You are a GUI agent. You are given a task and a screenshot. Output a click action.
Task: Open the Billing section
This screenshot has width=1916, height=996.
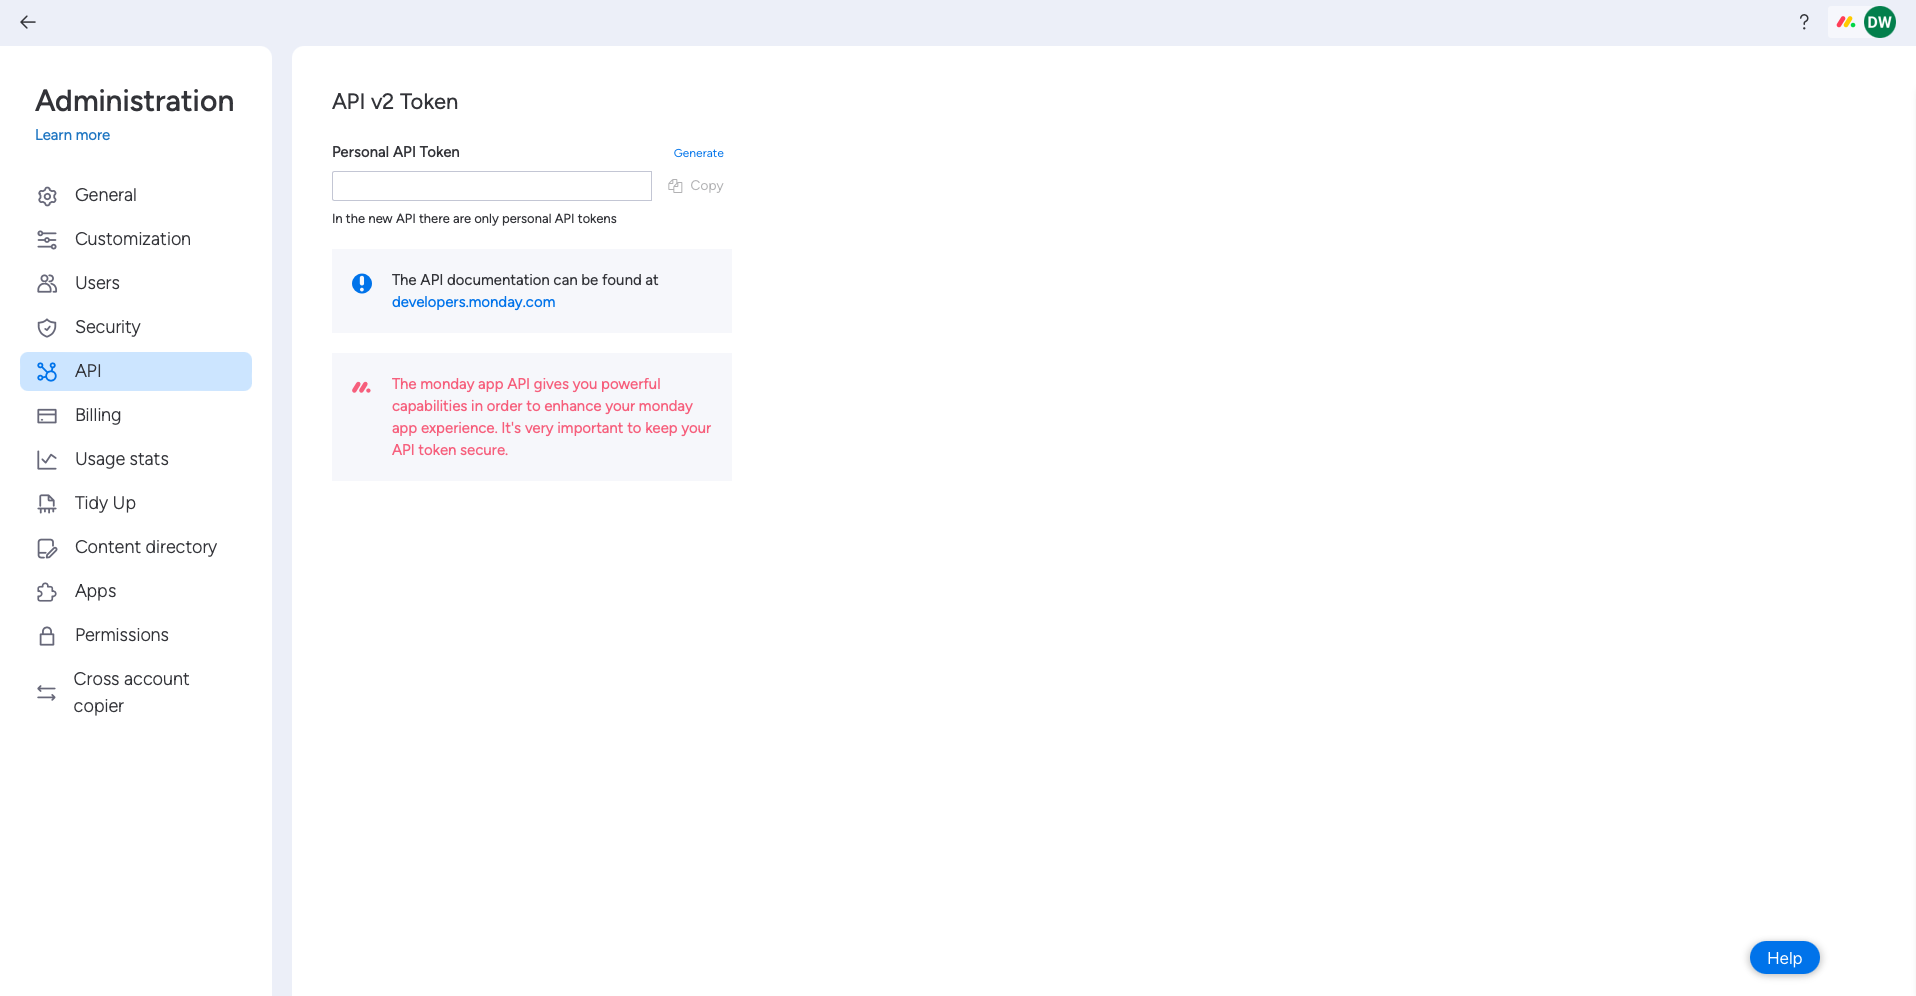pyautogui.click(x=98, y=415)
